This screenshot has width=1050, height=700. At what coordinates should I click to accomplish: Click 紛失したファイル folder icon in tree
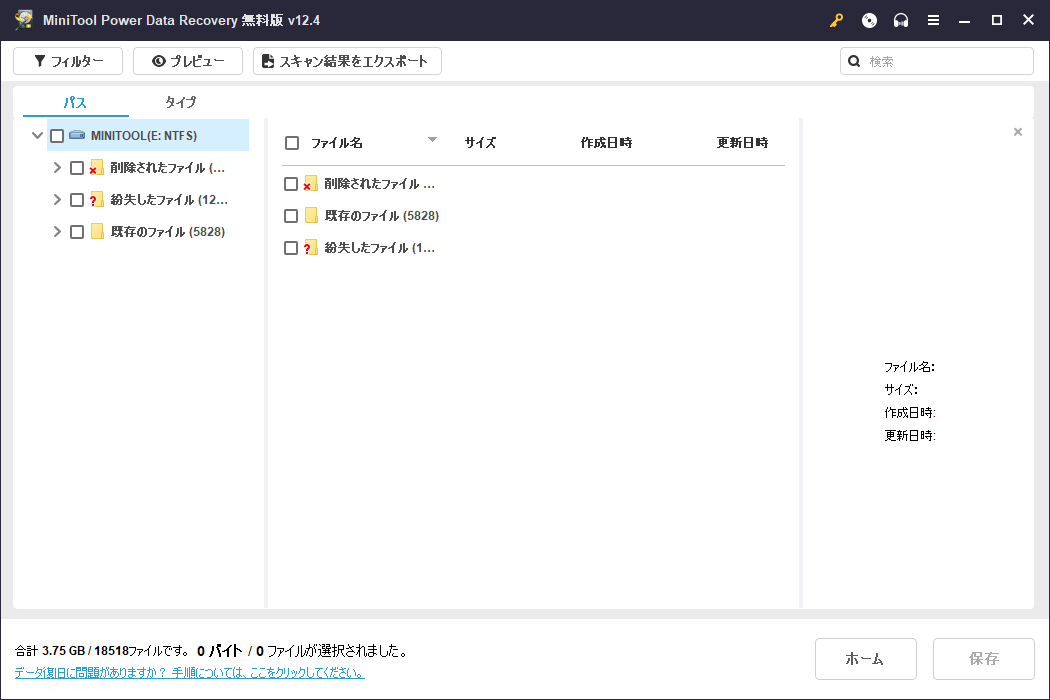click(96, 200)
